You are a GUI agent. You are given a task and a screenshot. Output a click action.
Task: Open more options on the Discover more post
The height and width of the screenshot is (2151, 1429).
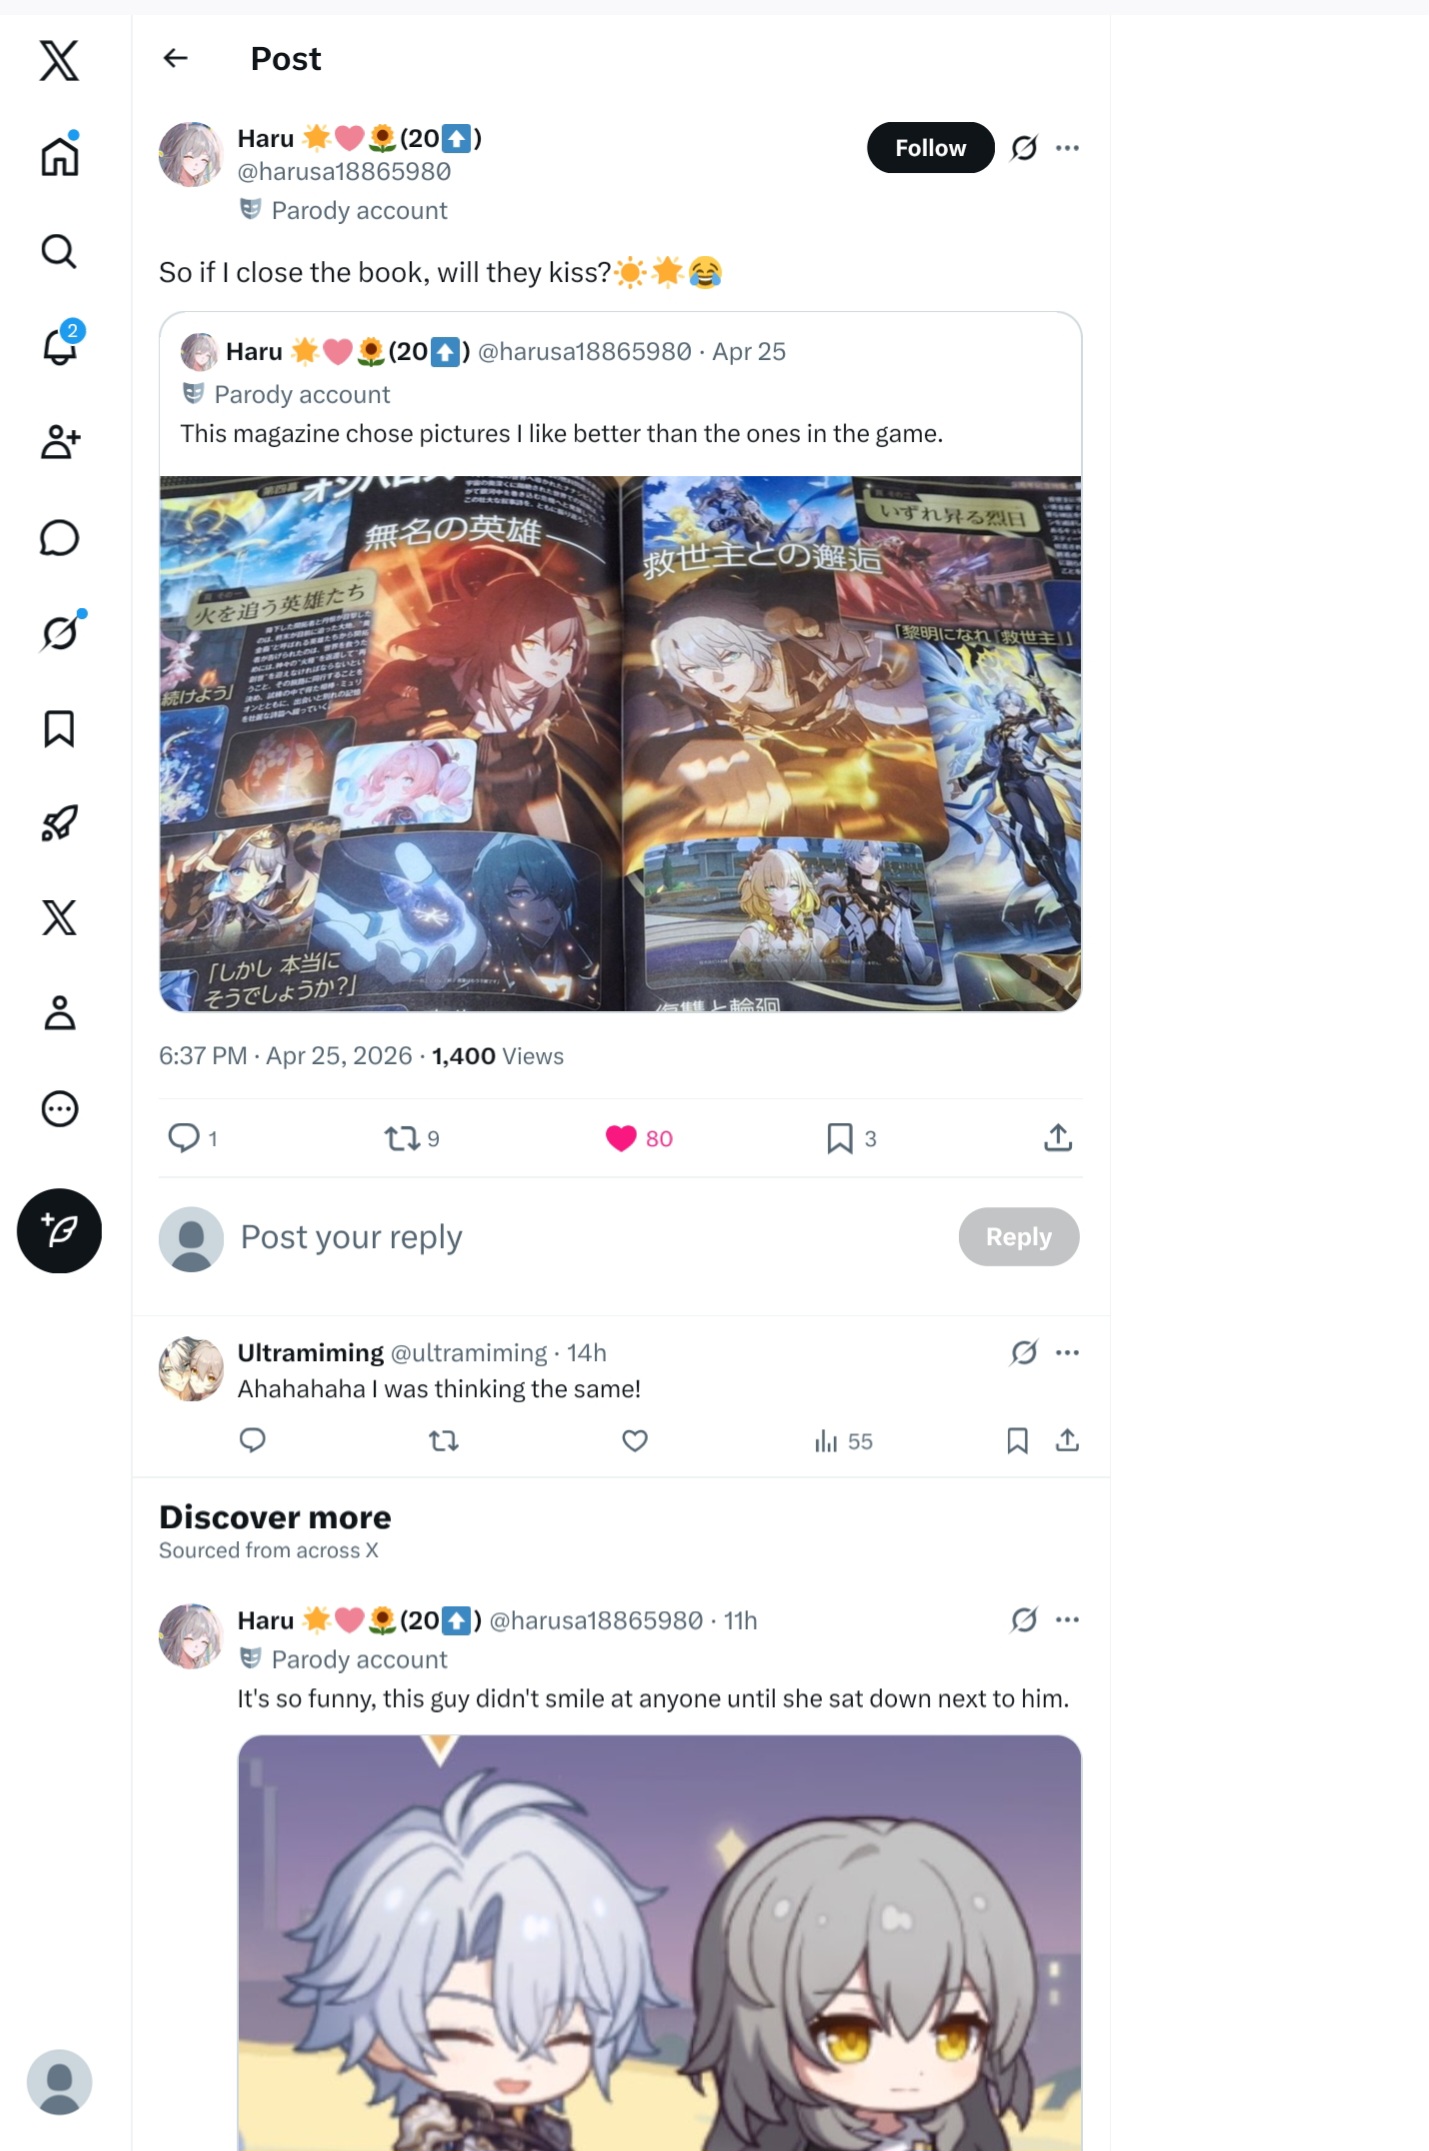tap(1067, 1620)
